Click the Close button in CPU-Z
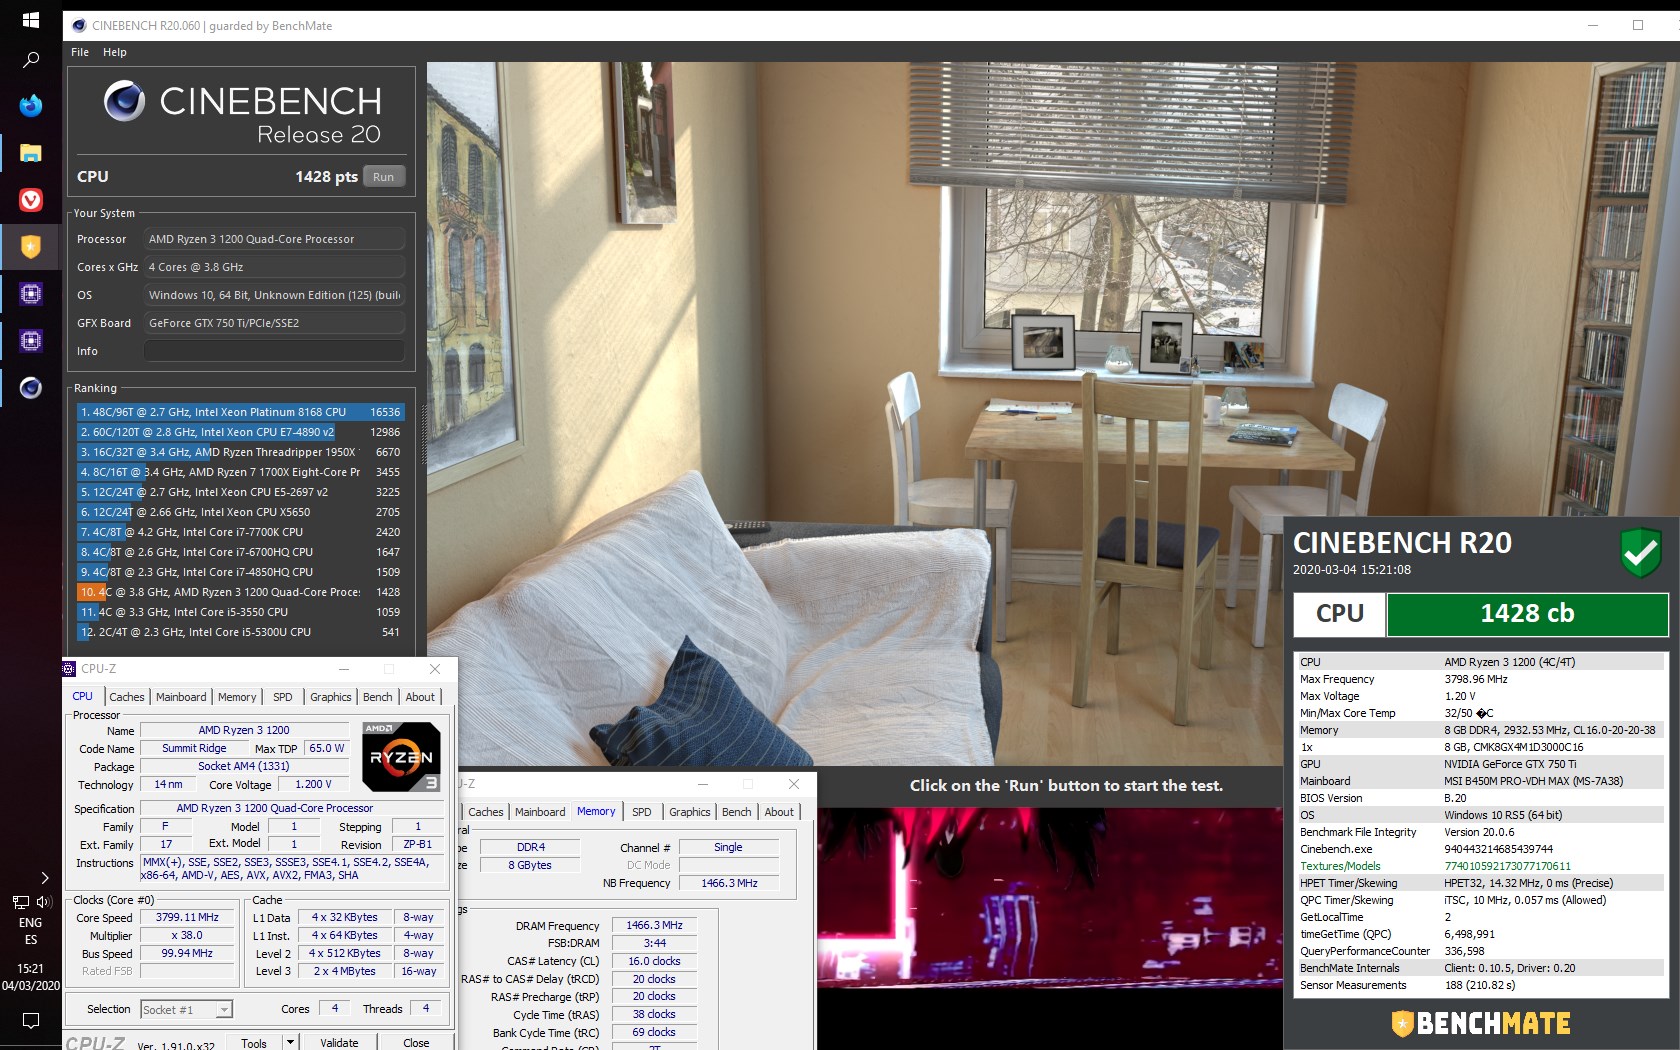The image size is (1680, 1050). coord(416,1043)
